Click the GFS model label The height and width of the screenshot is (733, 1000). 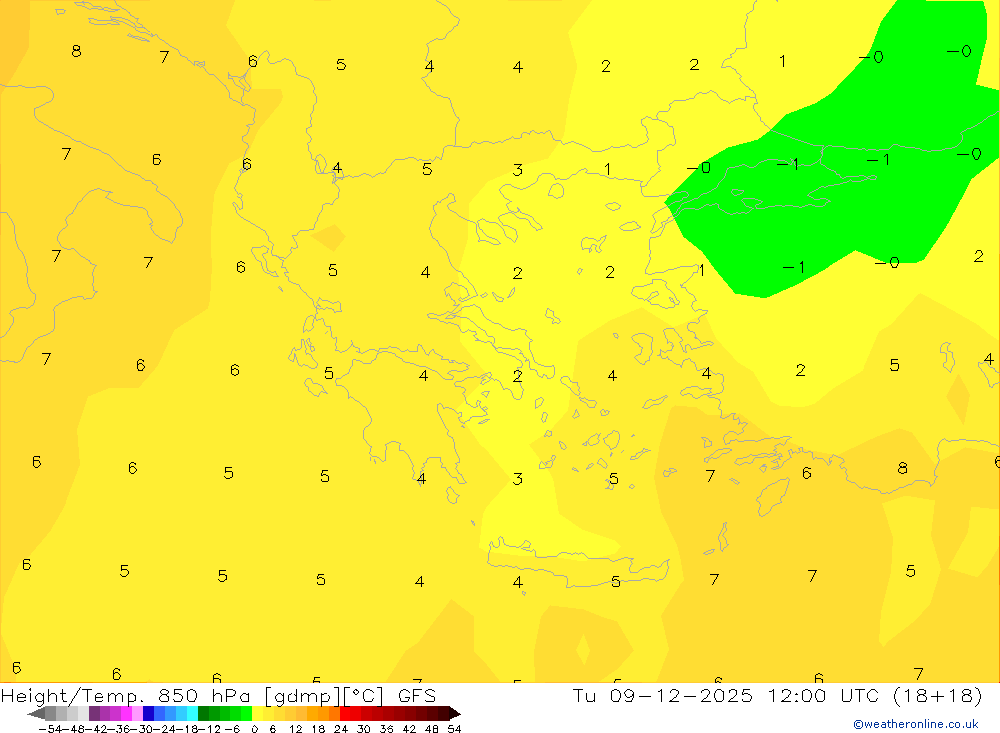coord(417,695)
